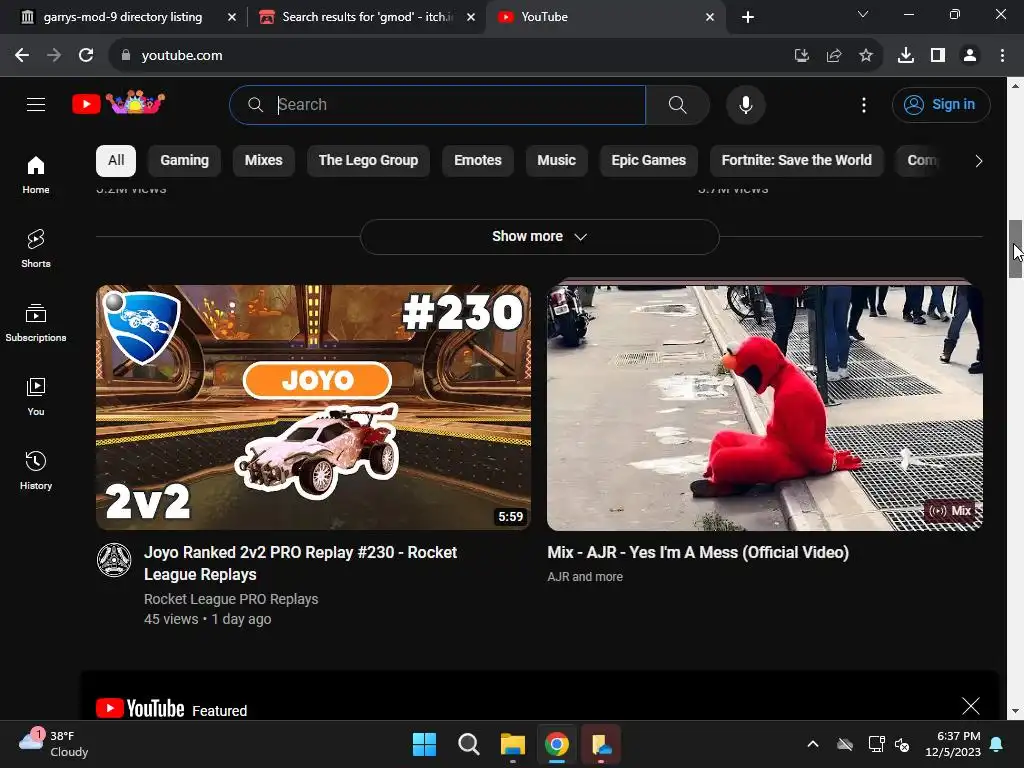
Task: Open YouTube settings three-dot menu
Action: coord(863,104)
